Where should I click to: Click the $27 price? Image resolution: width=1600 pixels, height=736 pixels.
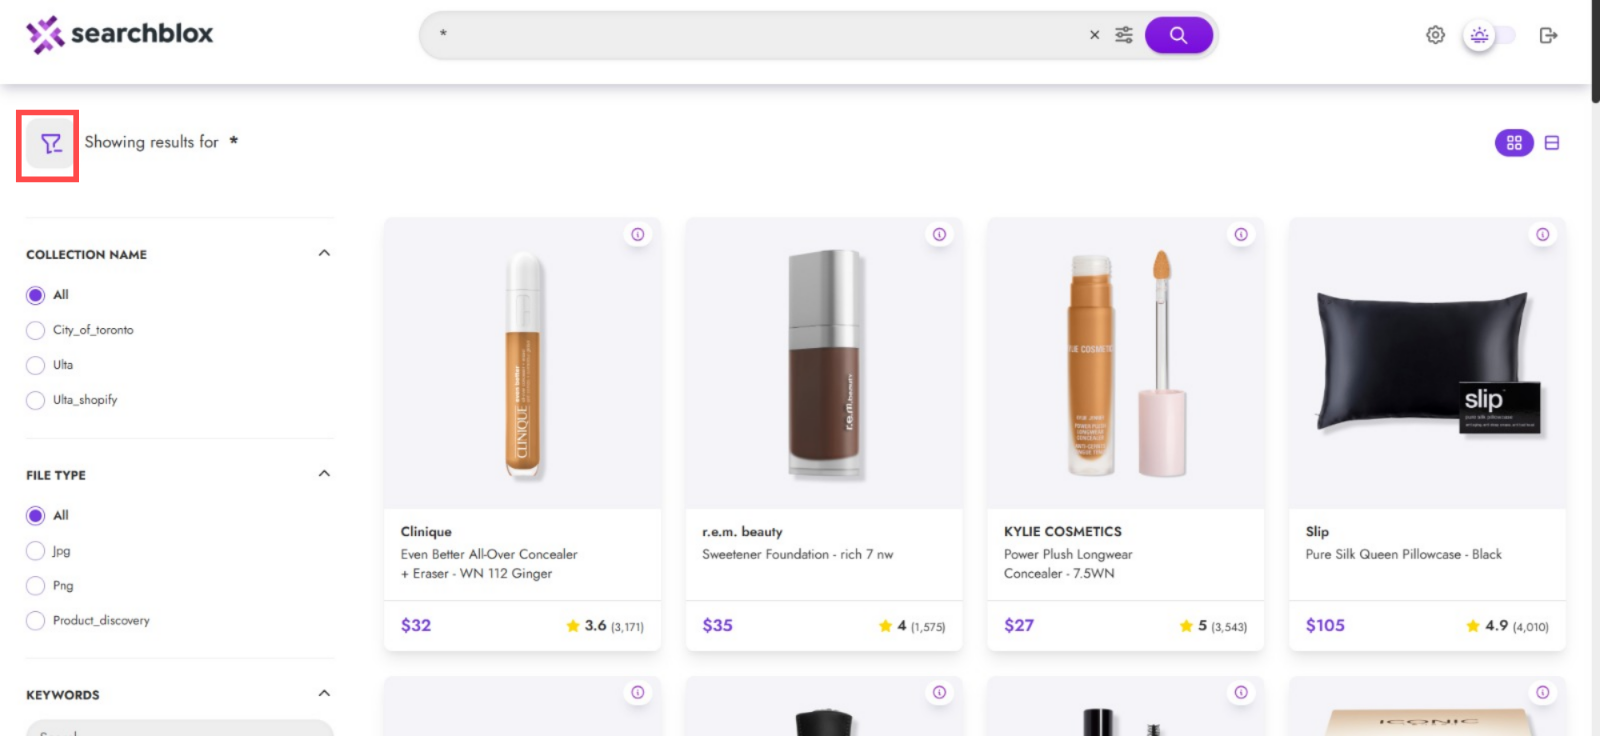(1019, 625)
